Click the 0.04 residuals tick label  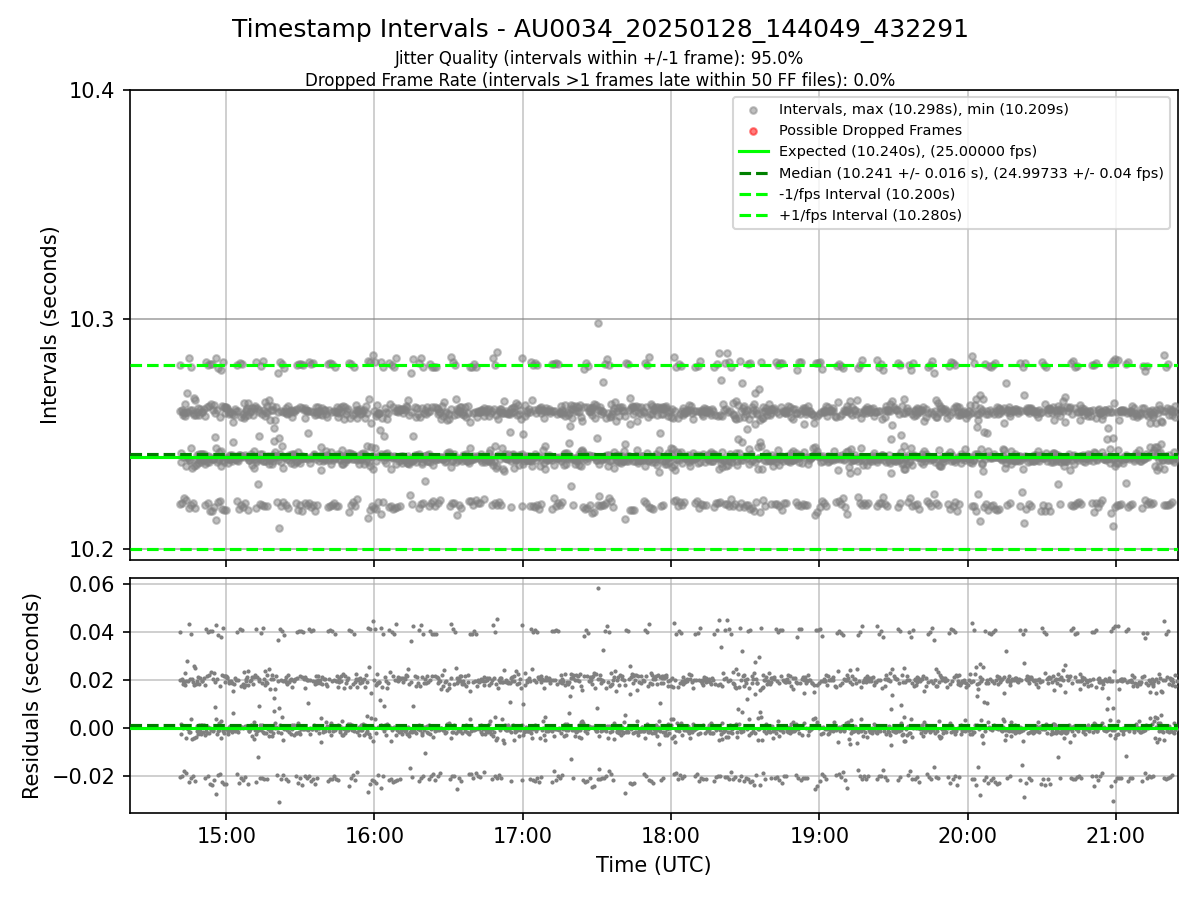(x=94, y=632)
